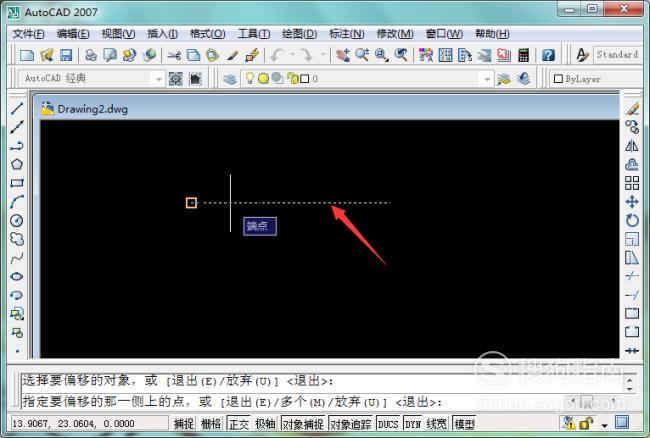Select the Array tool
The image size is (650, 438).
[x=632, y=183]
